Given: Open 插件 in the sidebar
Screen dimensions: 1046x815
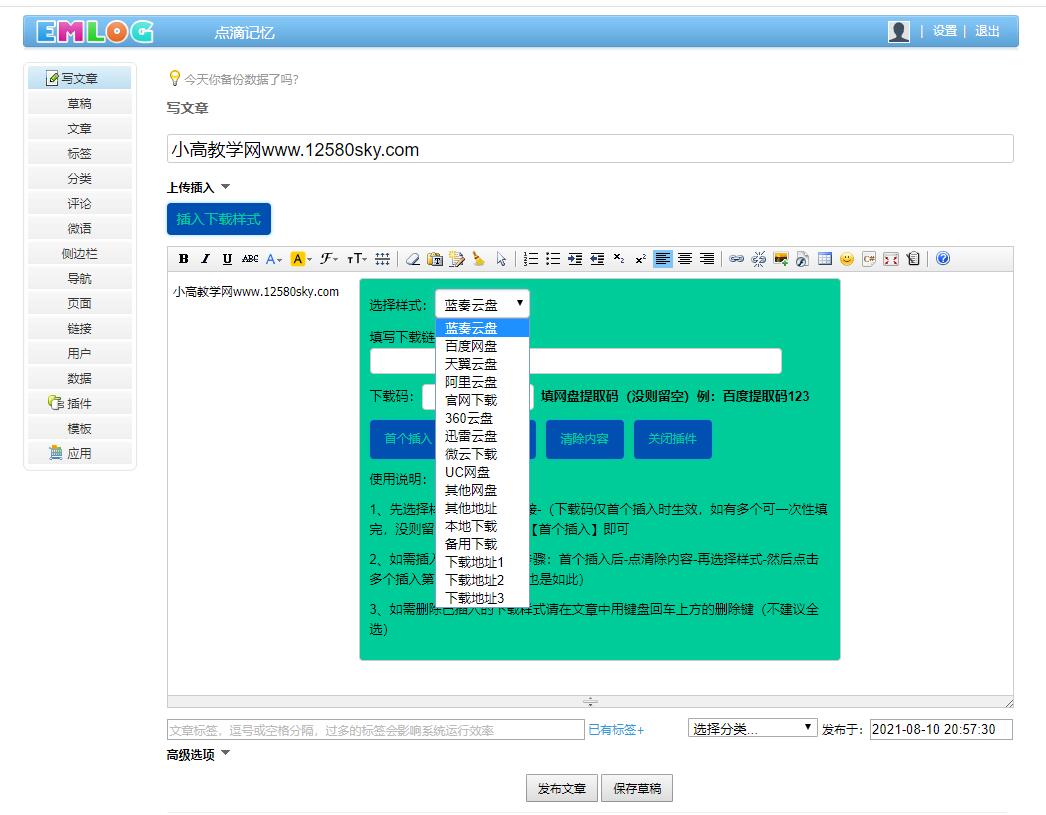Looking at the screenshot, I should (79, 403).
